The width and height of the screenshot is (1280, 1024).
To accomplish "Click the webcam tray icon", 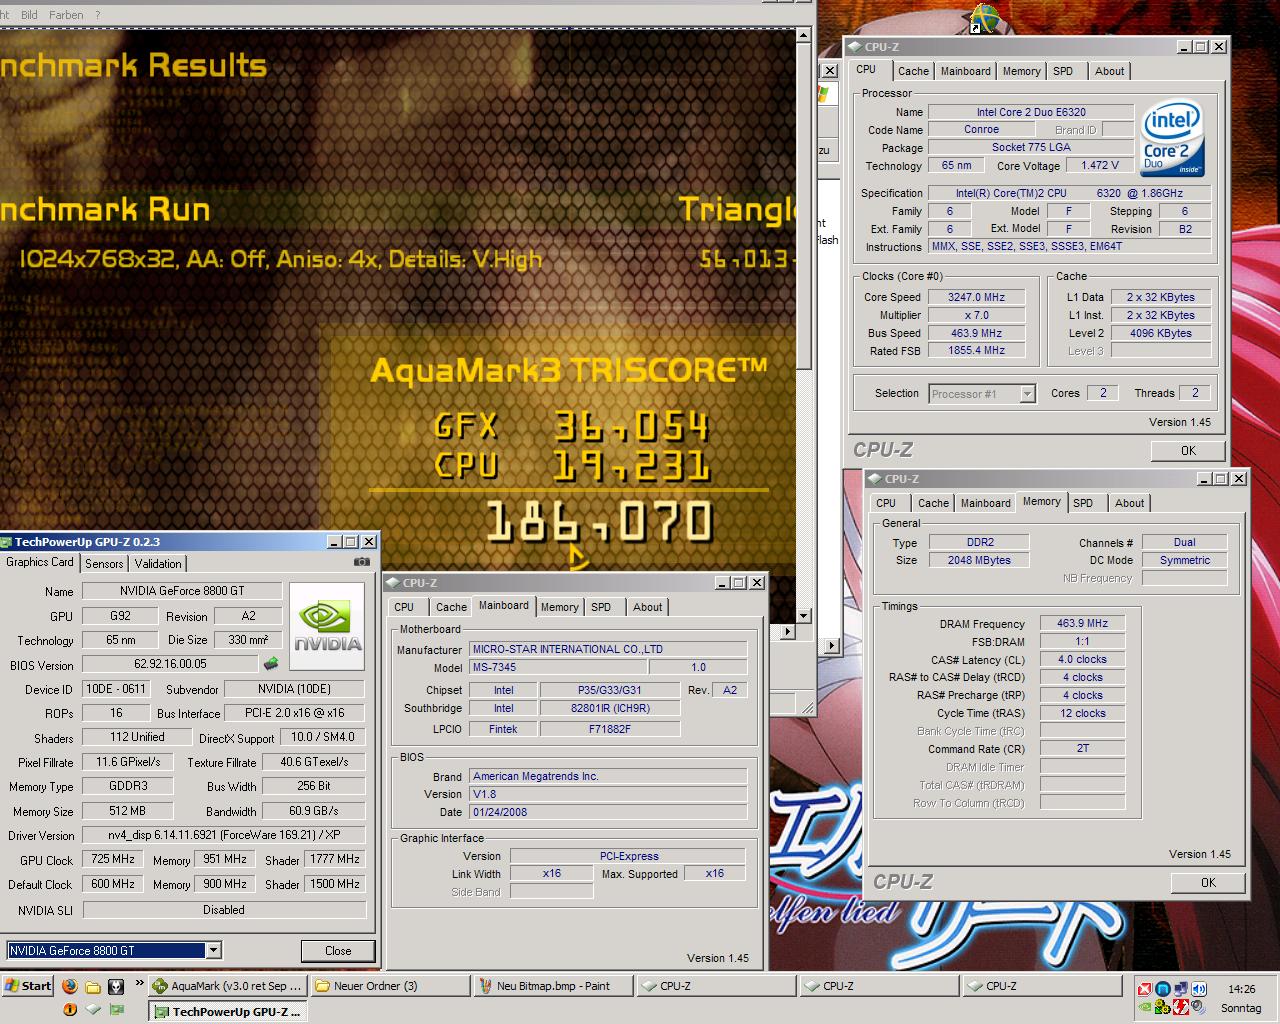I will coord(1198,1007).
